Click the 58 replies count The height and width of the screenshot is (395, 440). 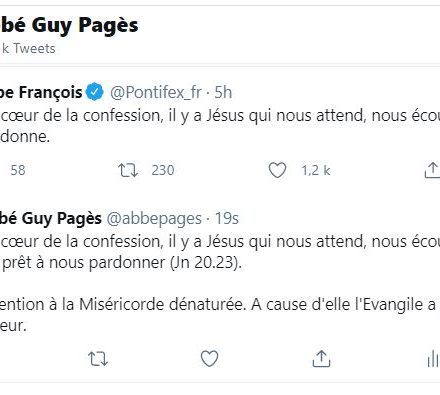click(x=18, y=170)
